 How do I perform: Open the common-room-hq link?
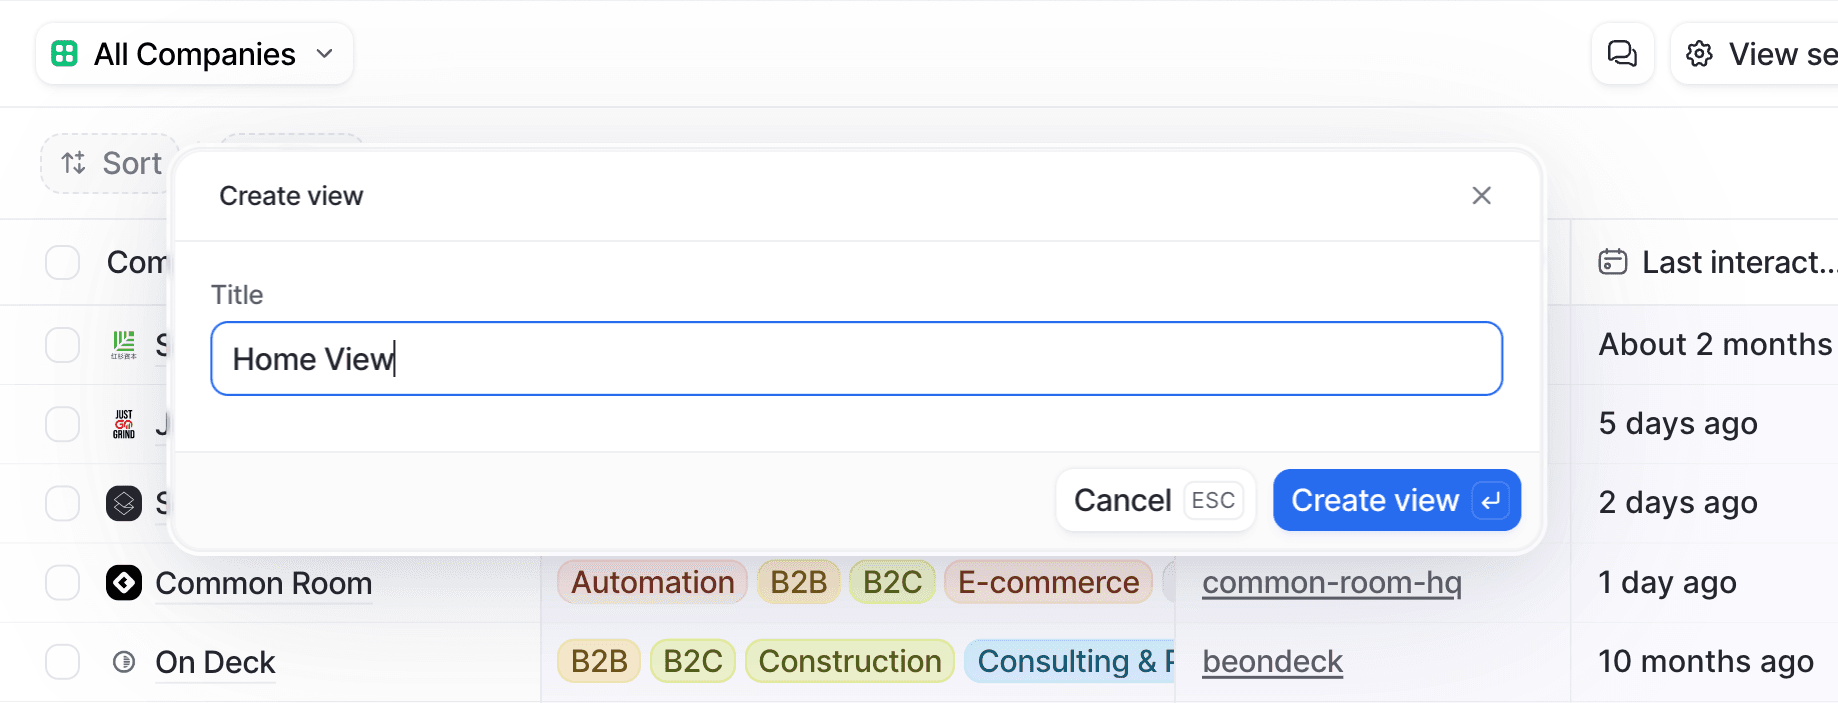click(1331, 582)
